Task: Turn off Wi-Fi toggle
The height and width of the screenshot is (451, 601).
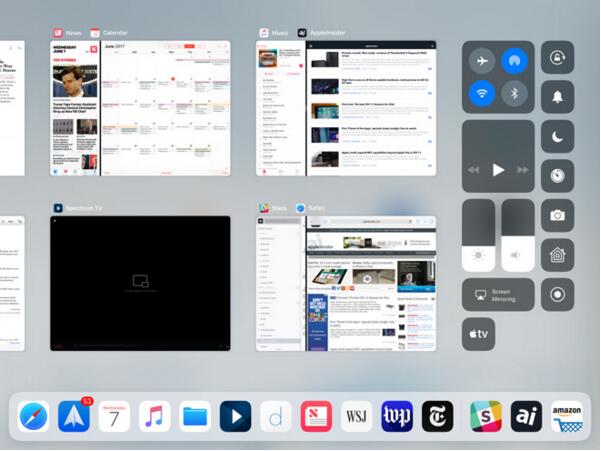Action: pyautogui.click(x=482, y=95)
